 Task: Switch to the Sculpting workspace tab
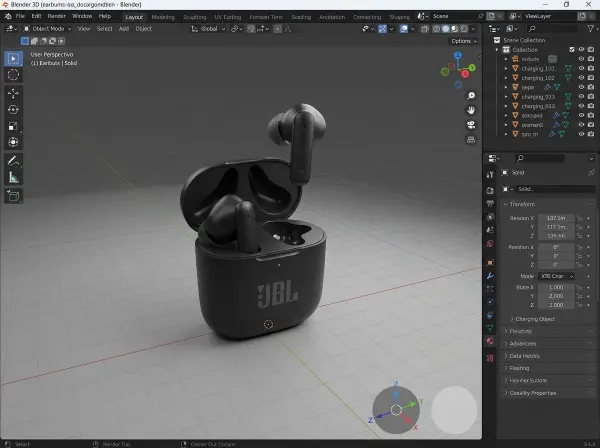tap(194, 17)
